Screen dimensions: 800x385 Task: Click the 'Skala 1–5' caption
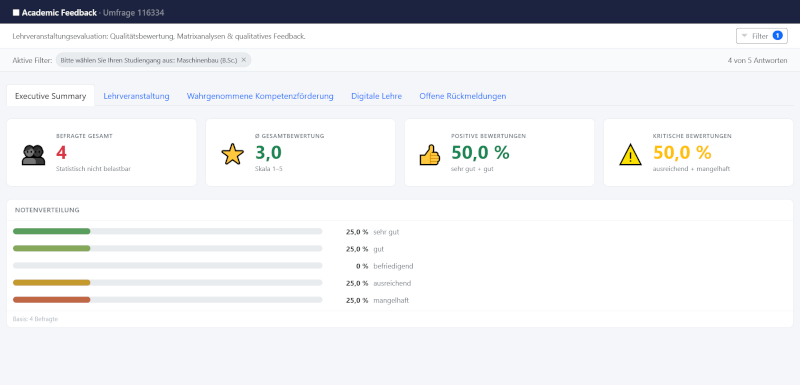[269, 169]
